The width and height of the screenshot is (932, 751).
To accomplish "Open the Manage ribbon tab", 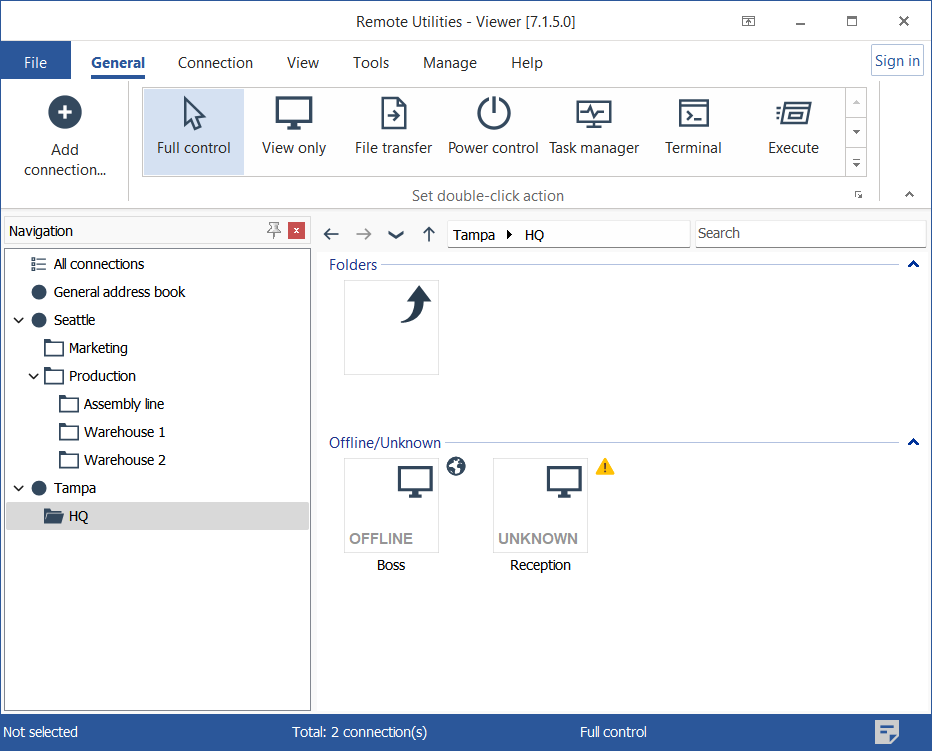I will (x=450, y=62).
